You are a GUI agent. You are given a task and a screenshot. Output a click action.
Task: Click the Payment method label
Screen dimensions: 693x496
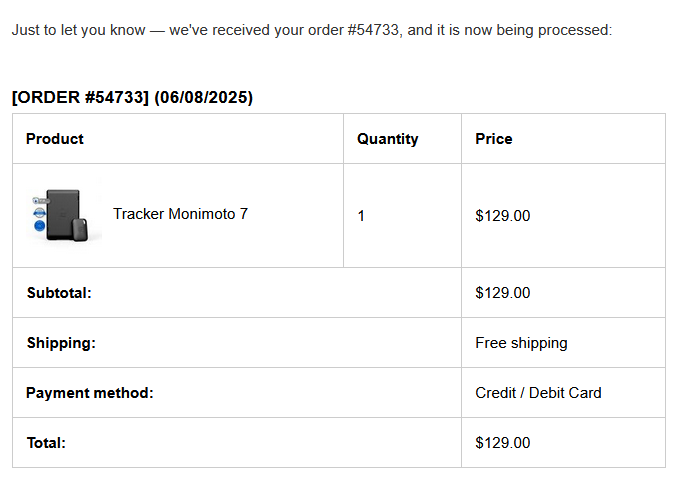pos(90,393)
